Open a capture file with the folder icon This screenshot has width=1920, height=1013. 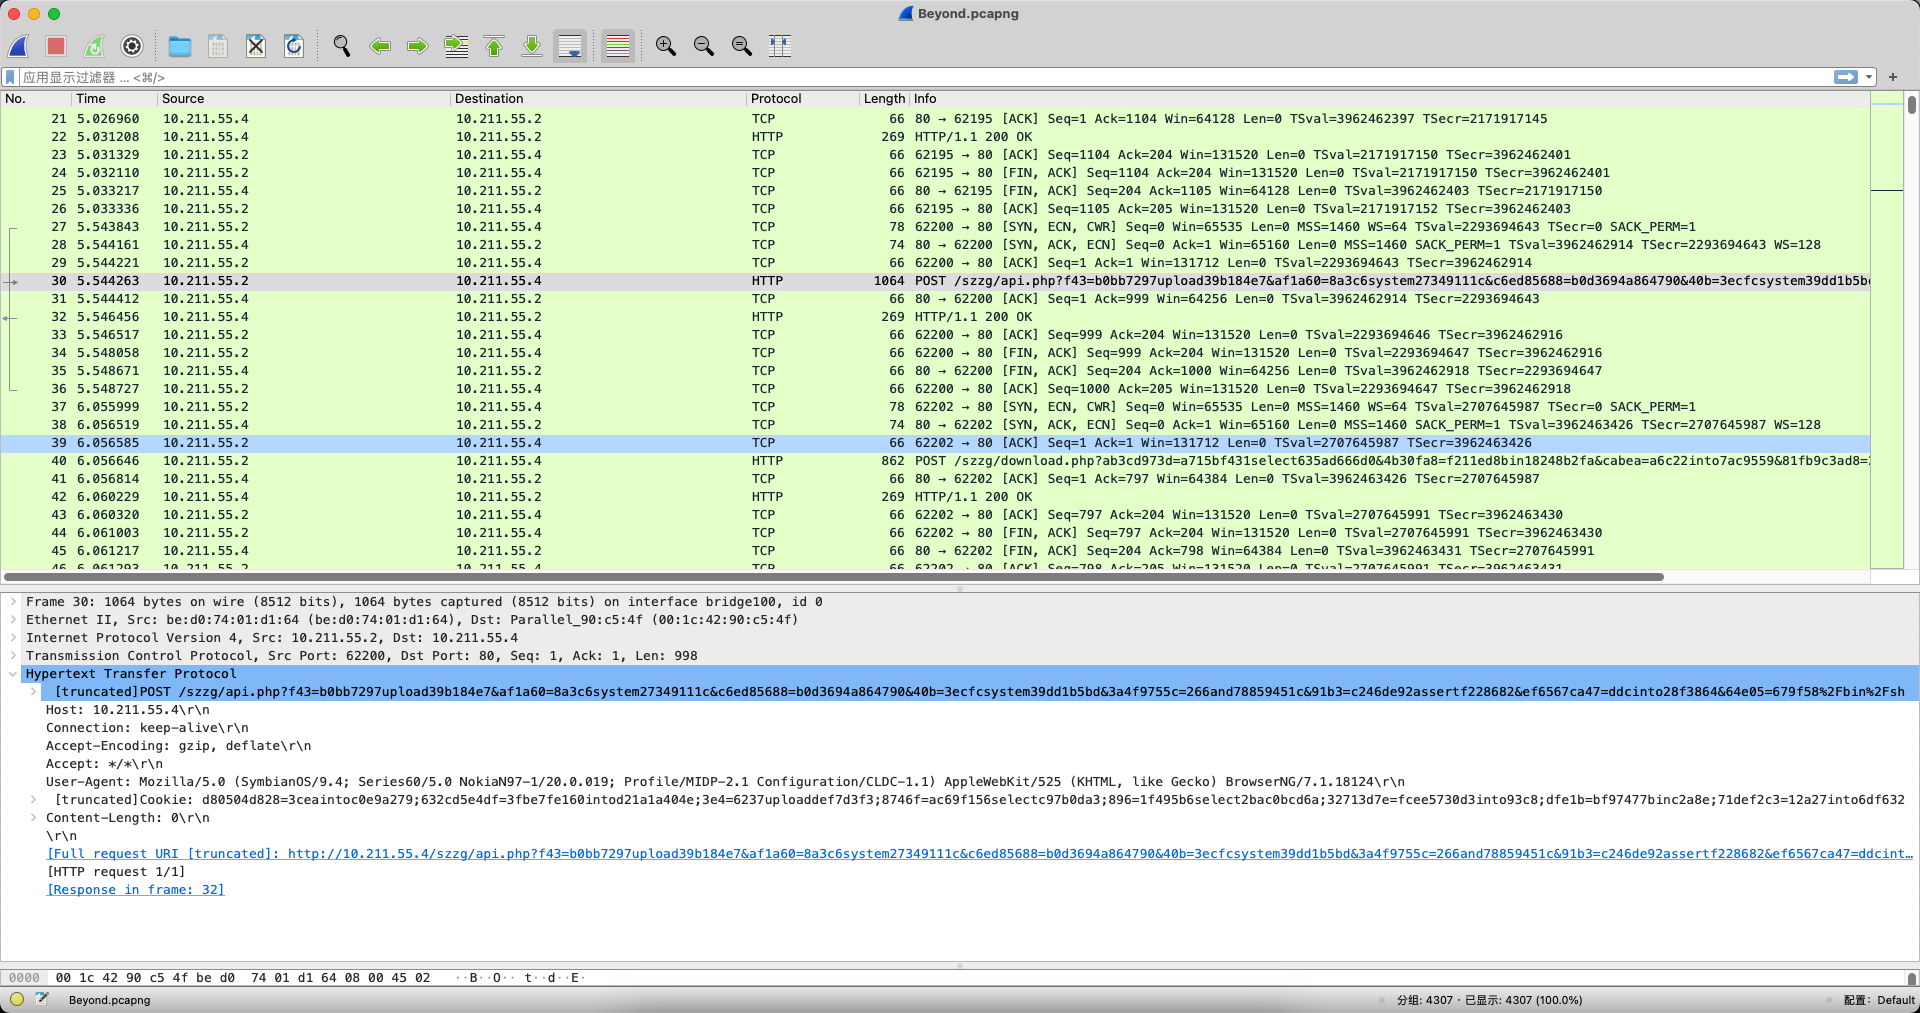[180, 46]
